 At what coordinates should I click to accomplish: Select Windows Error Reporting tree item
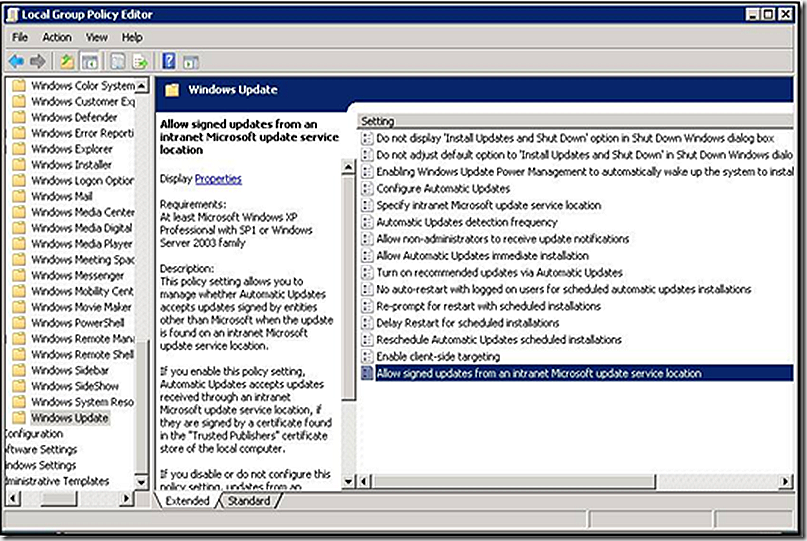82,133
